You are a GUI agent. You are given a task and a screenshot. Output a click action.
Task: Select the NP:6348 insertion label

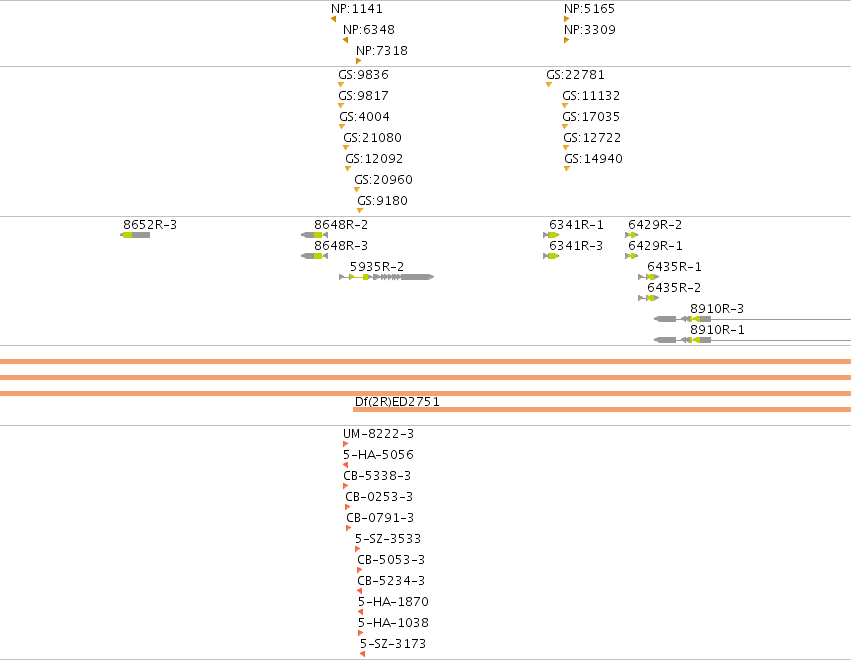[369, 30]
